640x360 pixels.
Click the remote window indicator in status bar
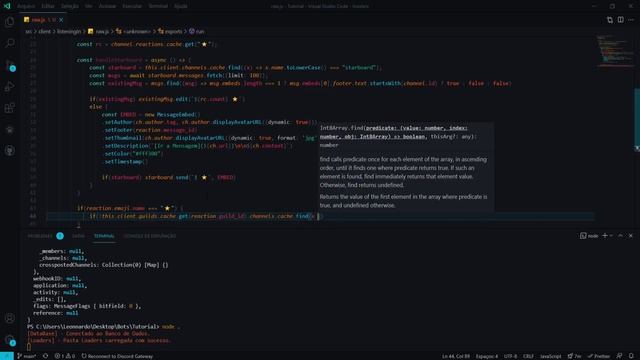click(x=7, y=356)
